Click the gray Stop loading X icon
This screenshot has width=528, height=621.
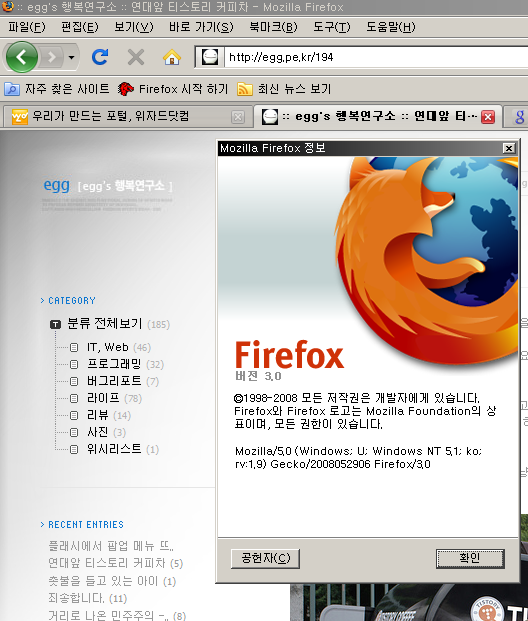coord(136,57)
